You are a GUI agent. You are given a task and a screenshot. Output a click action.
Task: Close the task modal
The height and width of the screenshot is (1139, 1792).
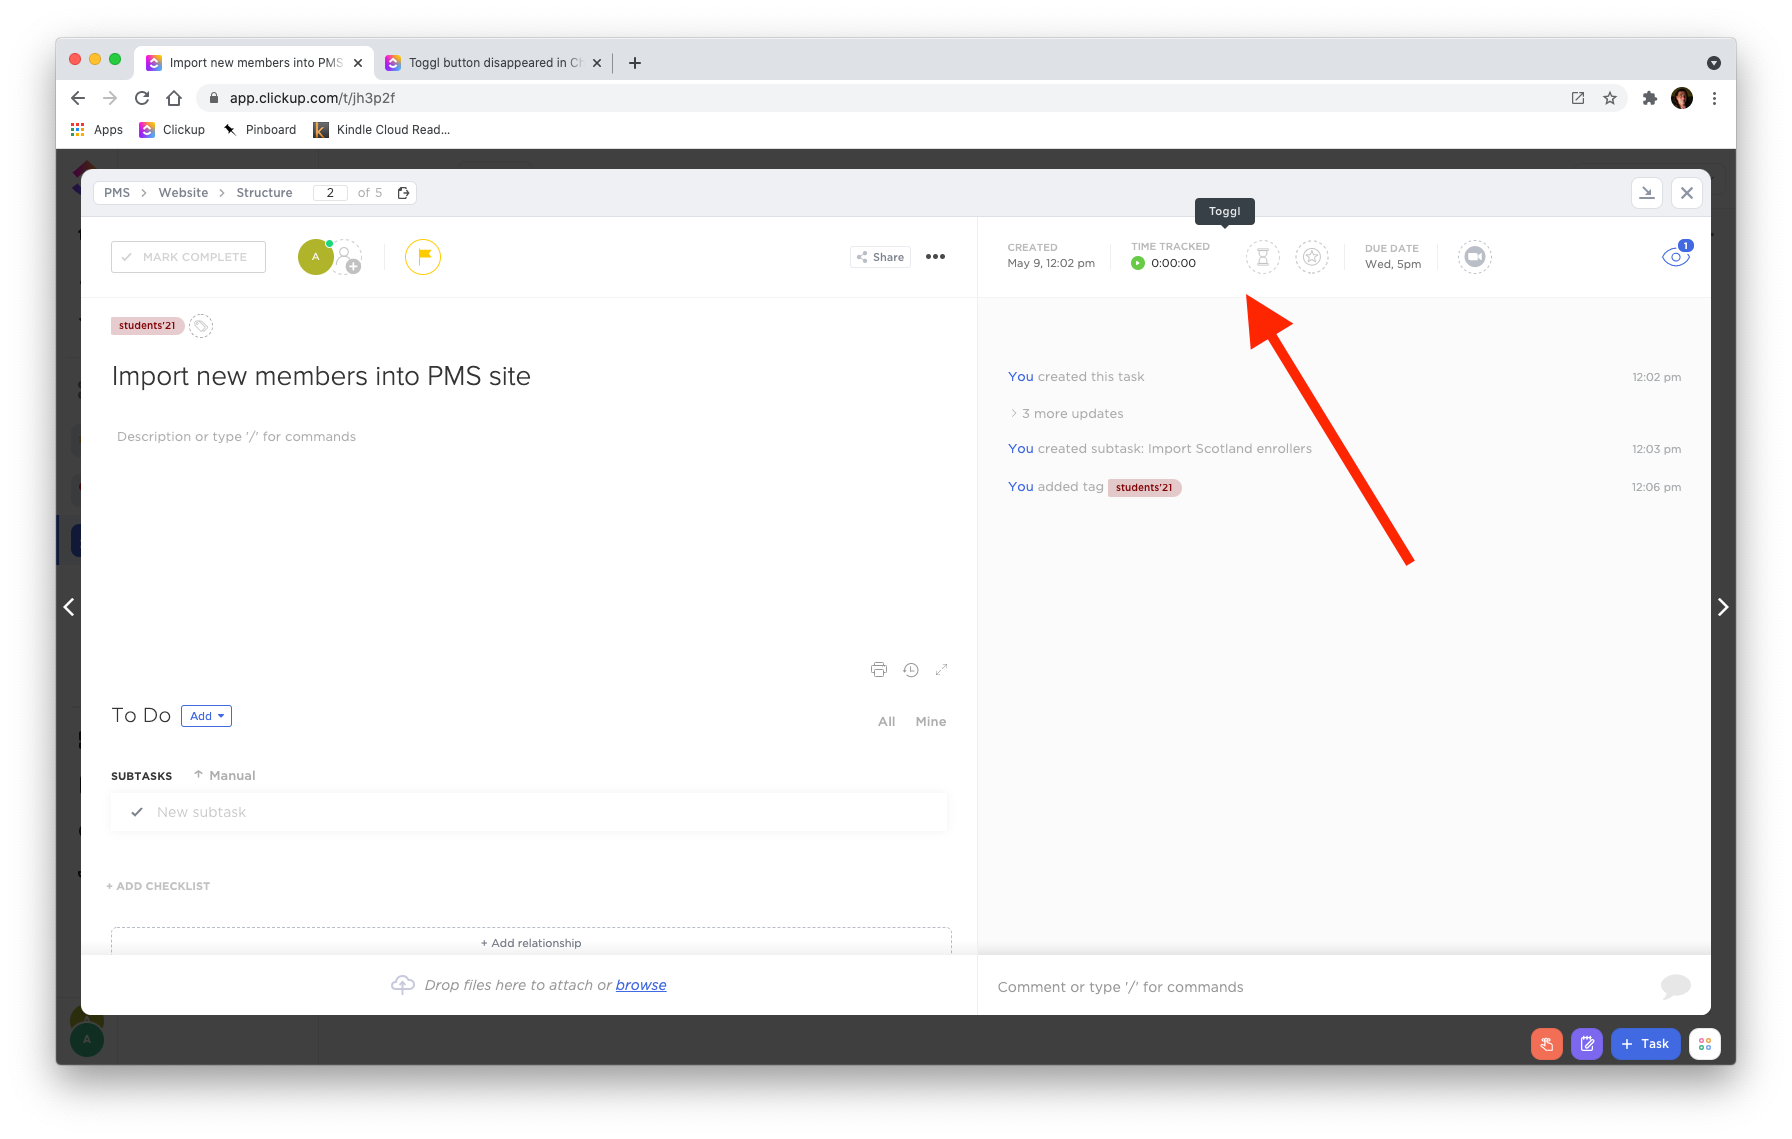pos(1686,193)
